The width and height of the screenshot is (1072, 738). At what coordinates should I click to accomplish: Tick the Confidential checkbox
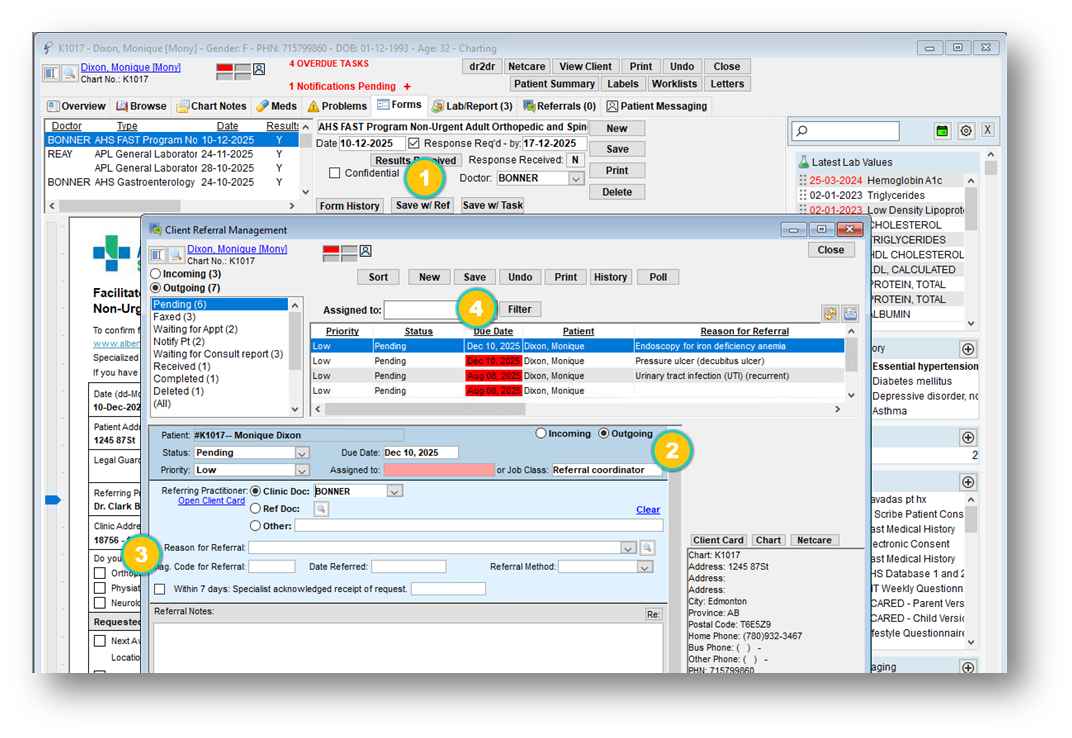tap(335, 174)
